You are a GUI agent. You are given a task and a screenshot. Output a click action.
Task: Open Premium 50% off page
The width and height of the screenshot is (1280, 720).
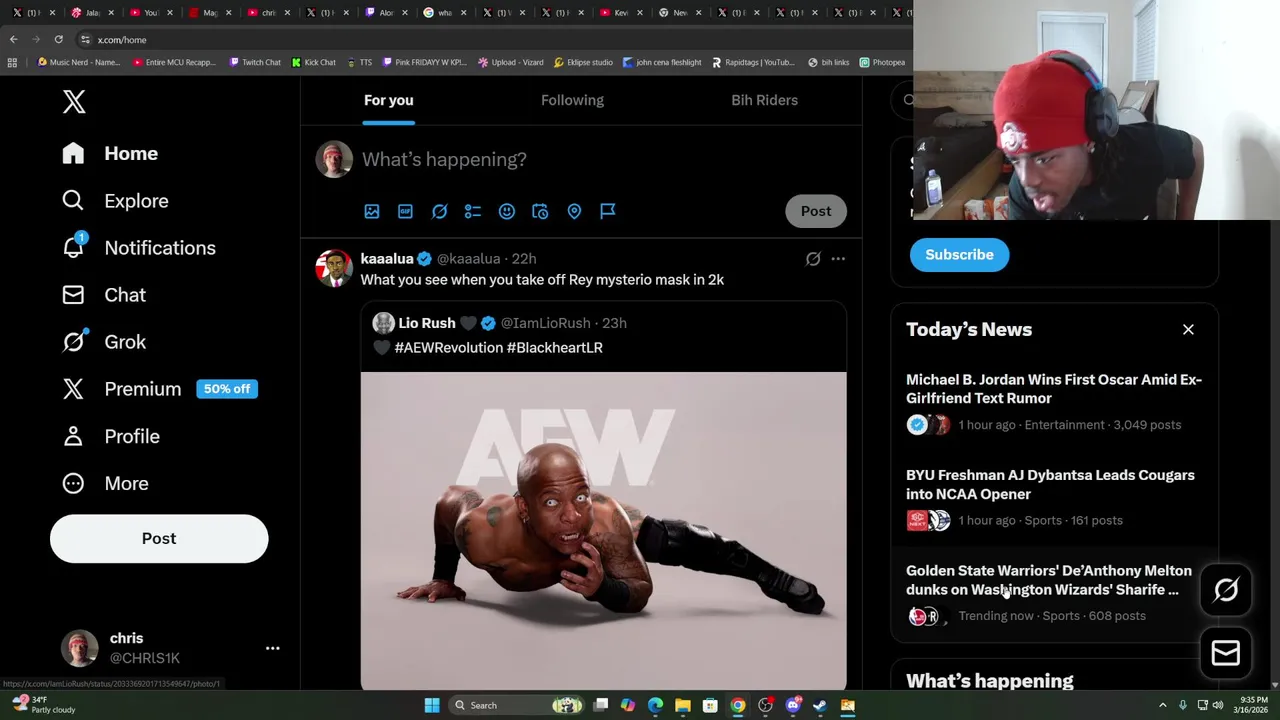pyautogui.click(x=159, y=389)
